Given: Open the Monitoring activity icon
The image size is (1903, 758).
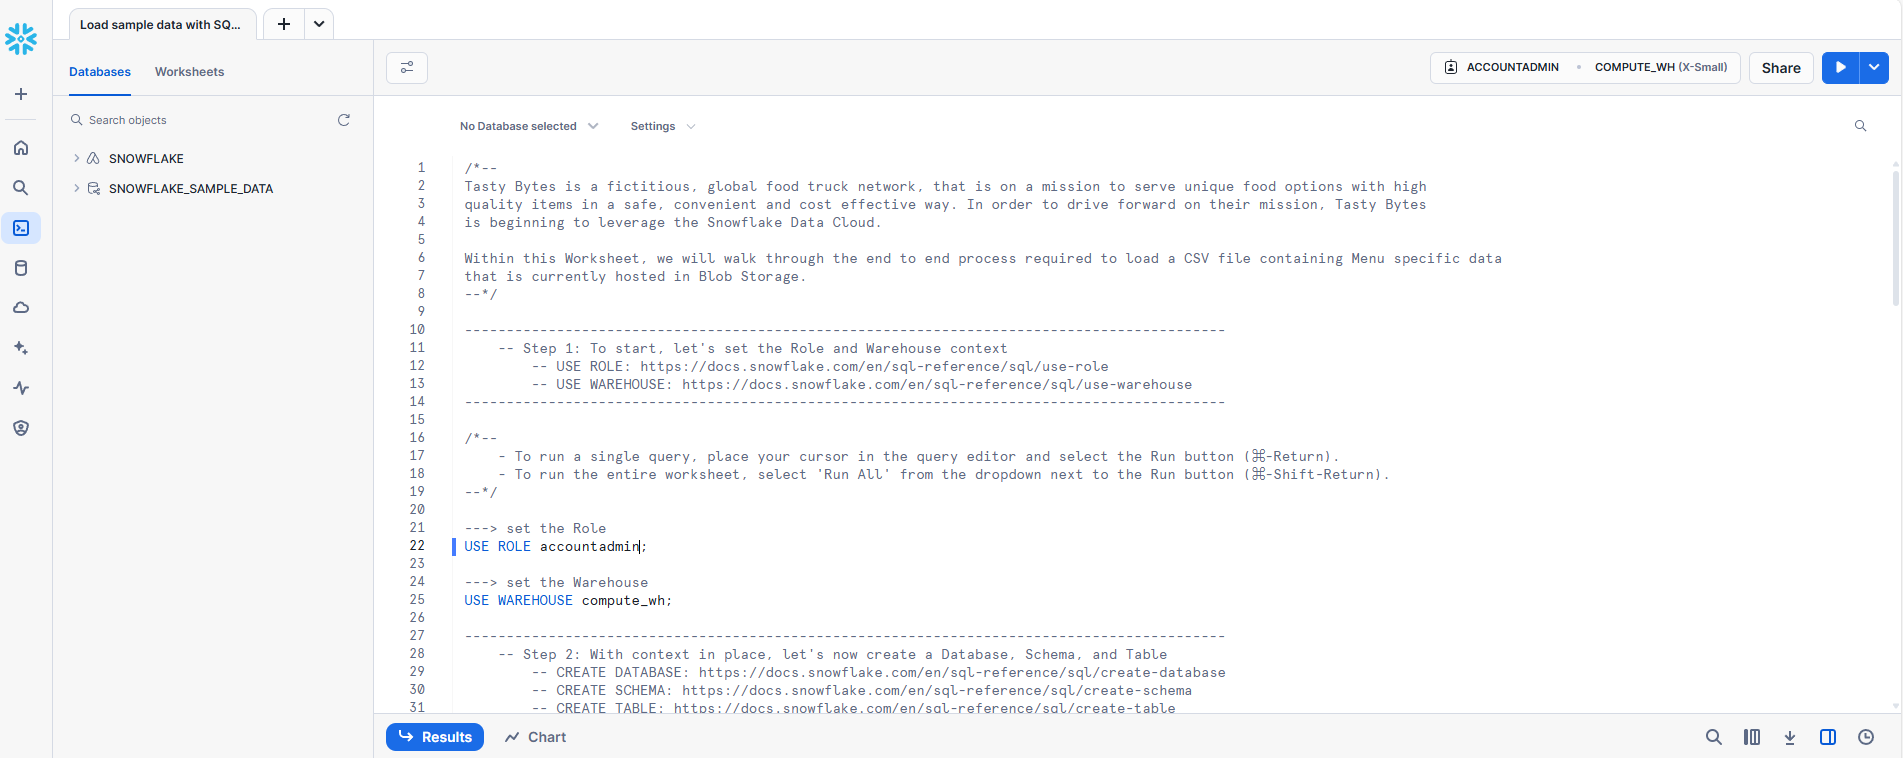Looking at the screenshot, I should pos(21,388).
